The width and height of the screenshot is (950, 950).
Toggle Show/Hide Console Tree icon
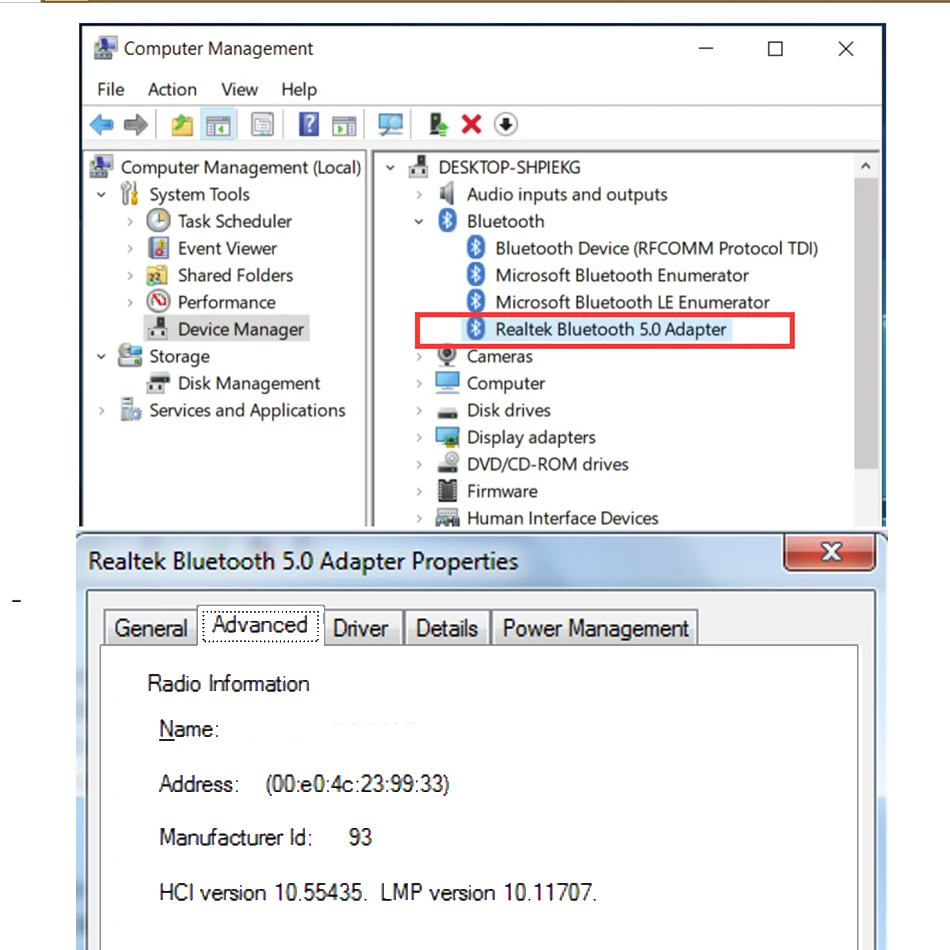point(218,125)
